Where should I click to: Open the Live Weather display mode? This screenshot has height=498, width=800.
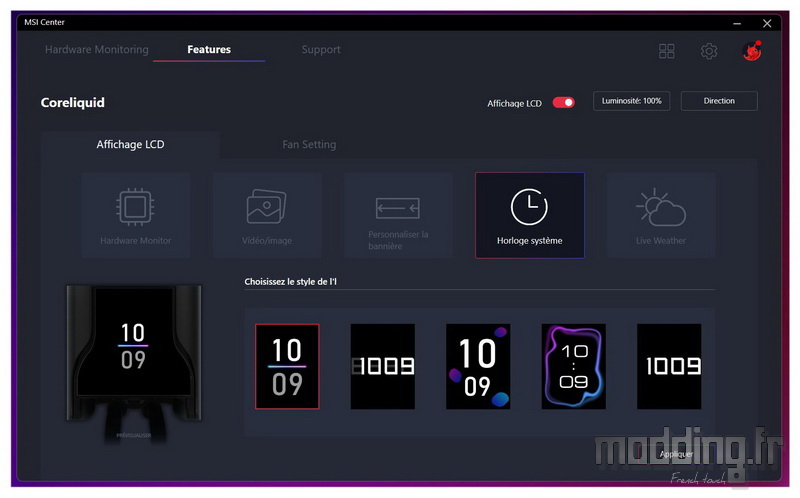pos(661,215)
